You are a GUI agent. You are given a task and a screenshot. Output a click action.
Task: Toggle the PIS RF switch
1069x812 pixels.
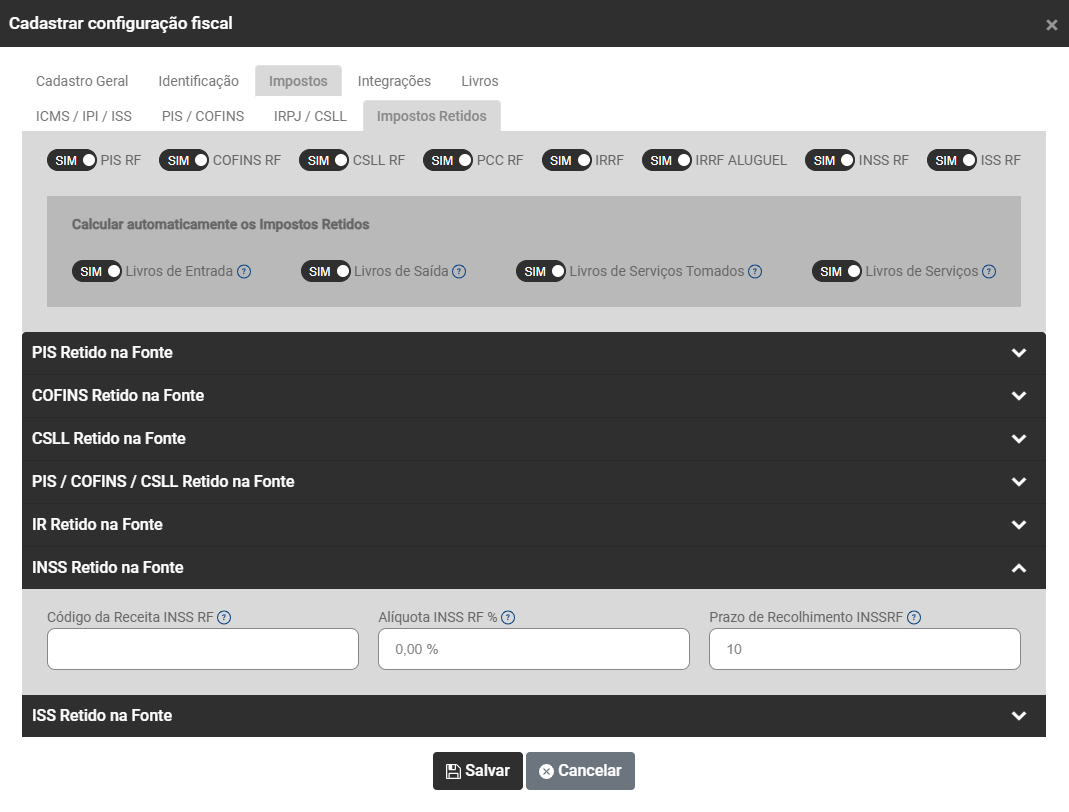(72, 160)
